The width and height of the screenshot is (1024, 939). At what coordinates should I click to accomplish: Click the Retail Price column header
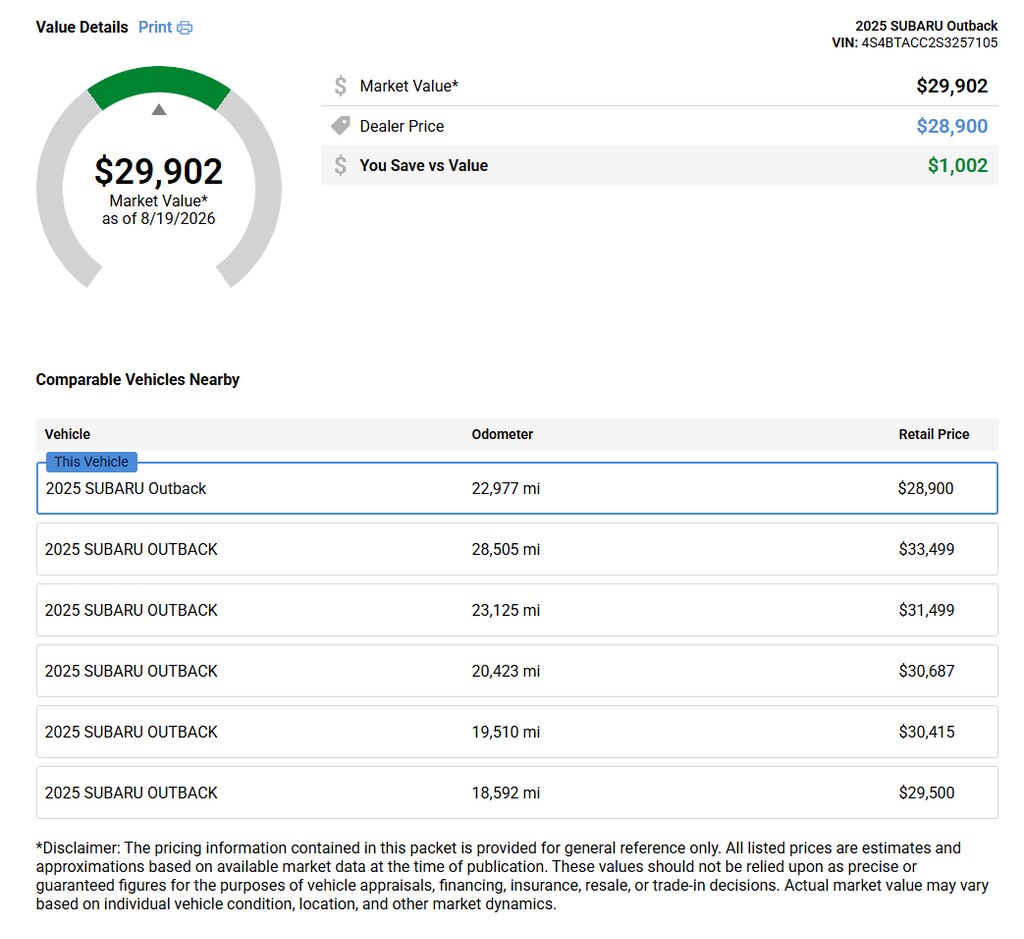(934, 434)
